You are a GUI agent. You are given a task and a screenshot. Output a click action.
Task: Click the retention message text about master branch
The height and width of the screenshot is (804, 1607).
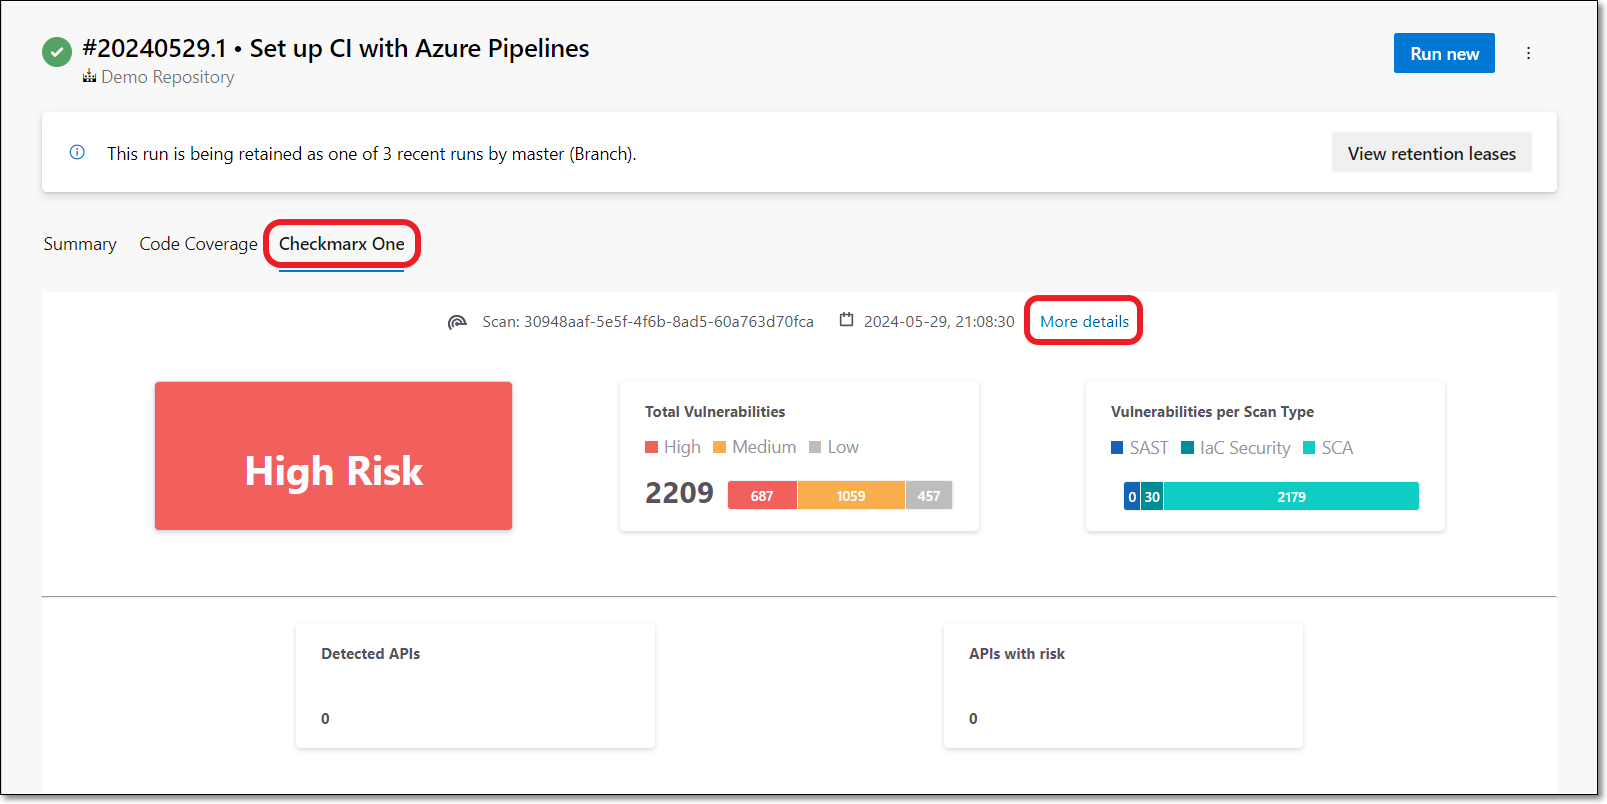372,154
